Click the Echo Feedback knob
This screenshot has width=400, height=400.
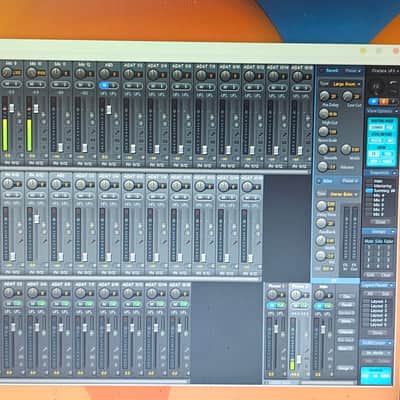click(x=321, y=223)
